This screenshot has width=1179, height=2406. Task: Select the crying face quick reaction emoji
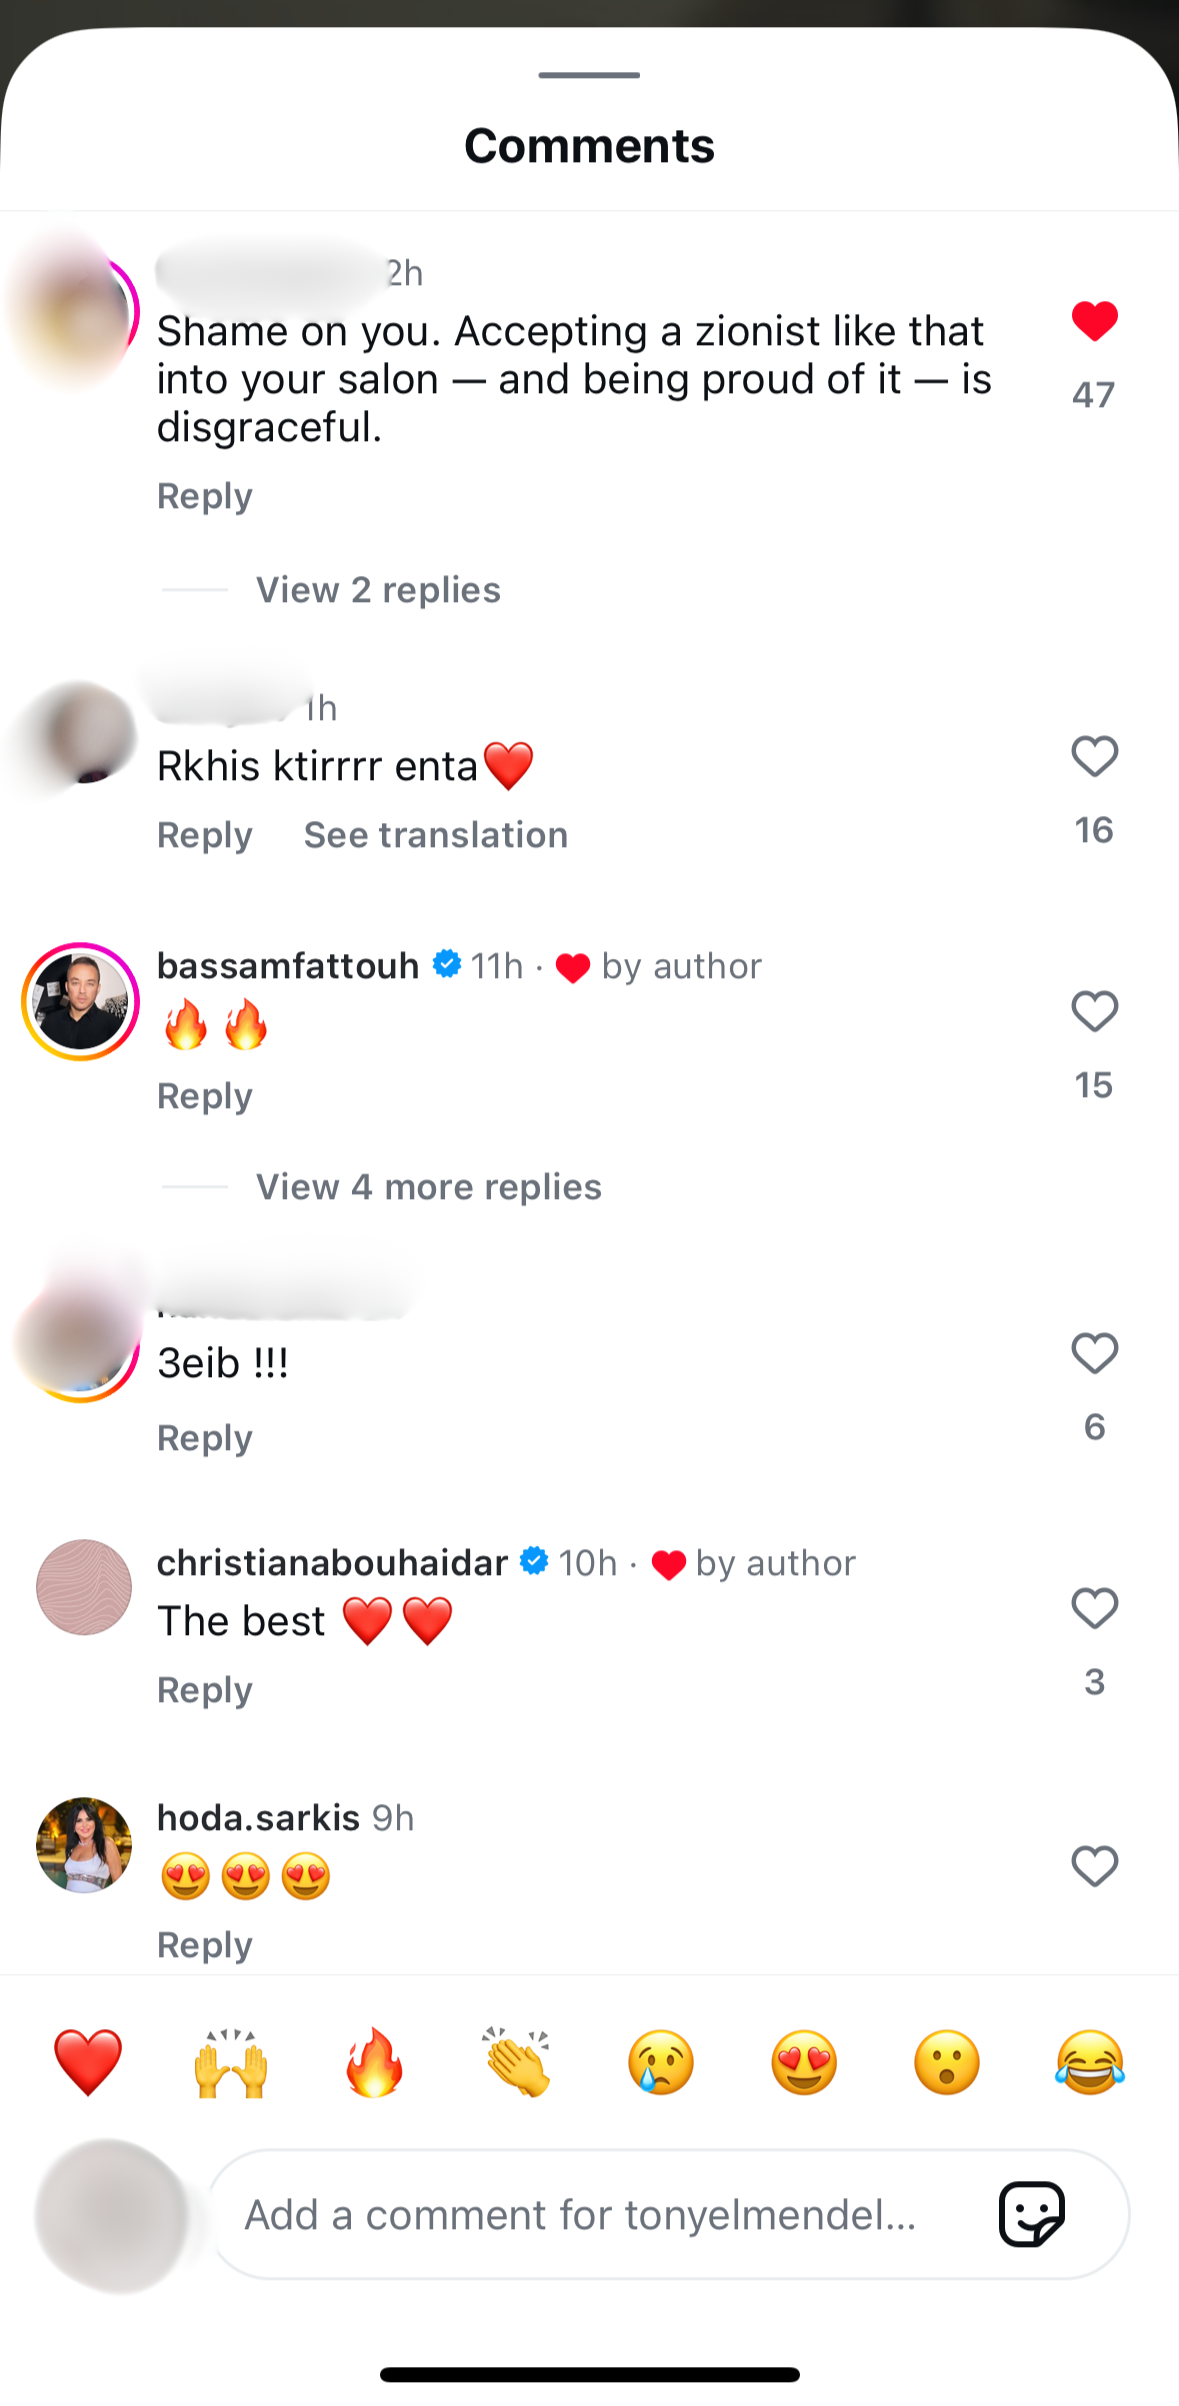click(x=658, y=2060)
